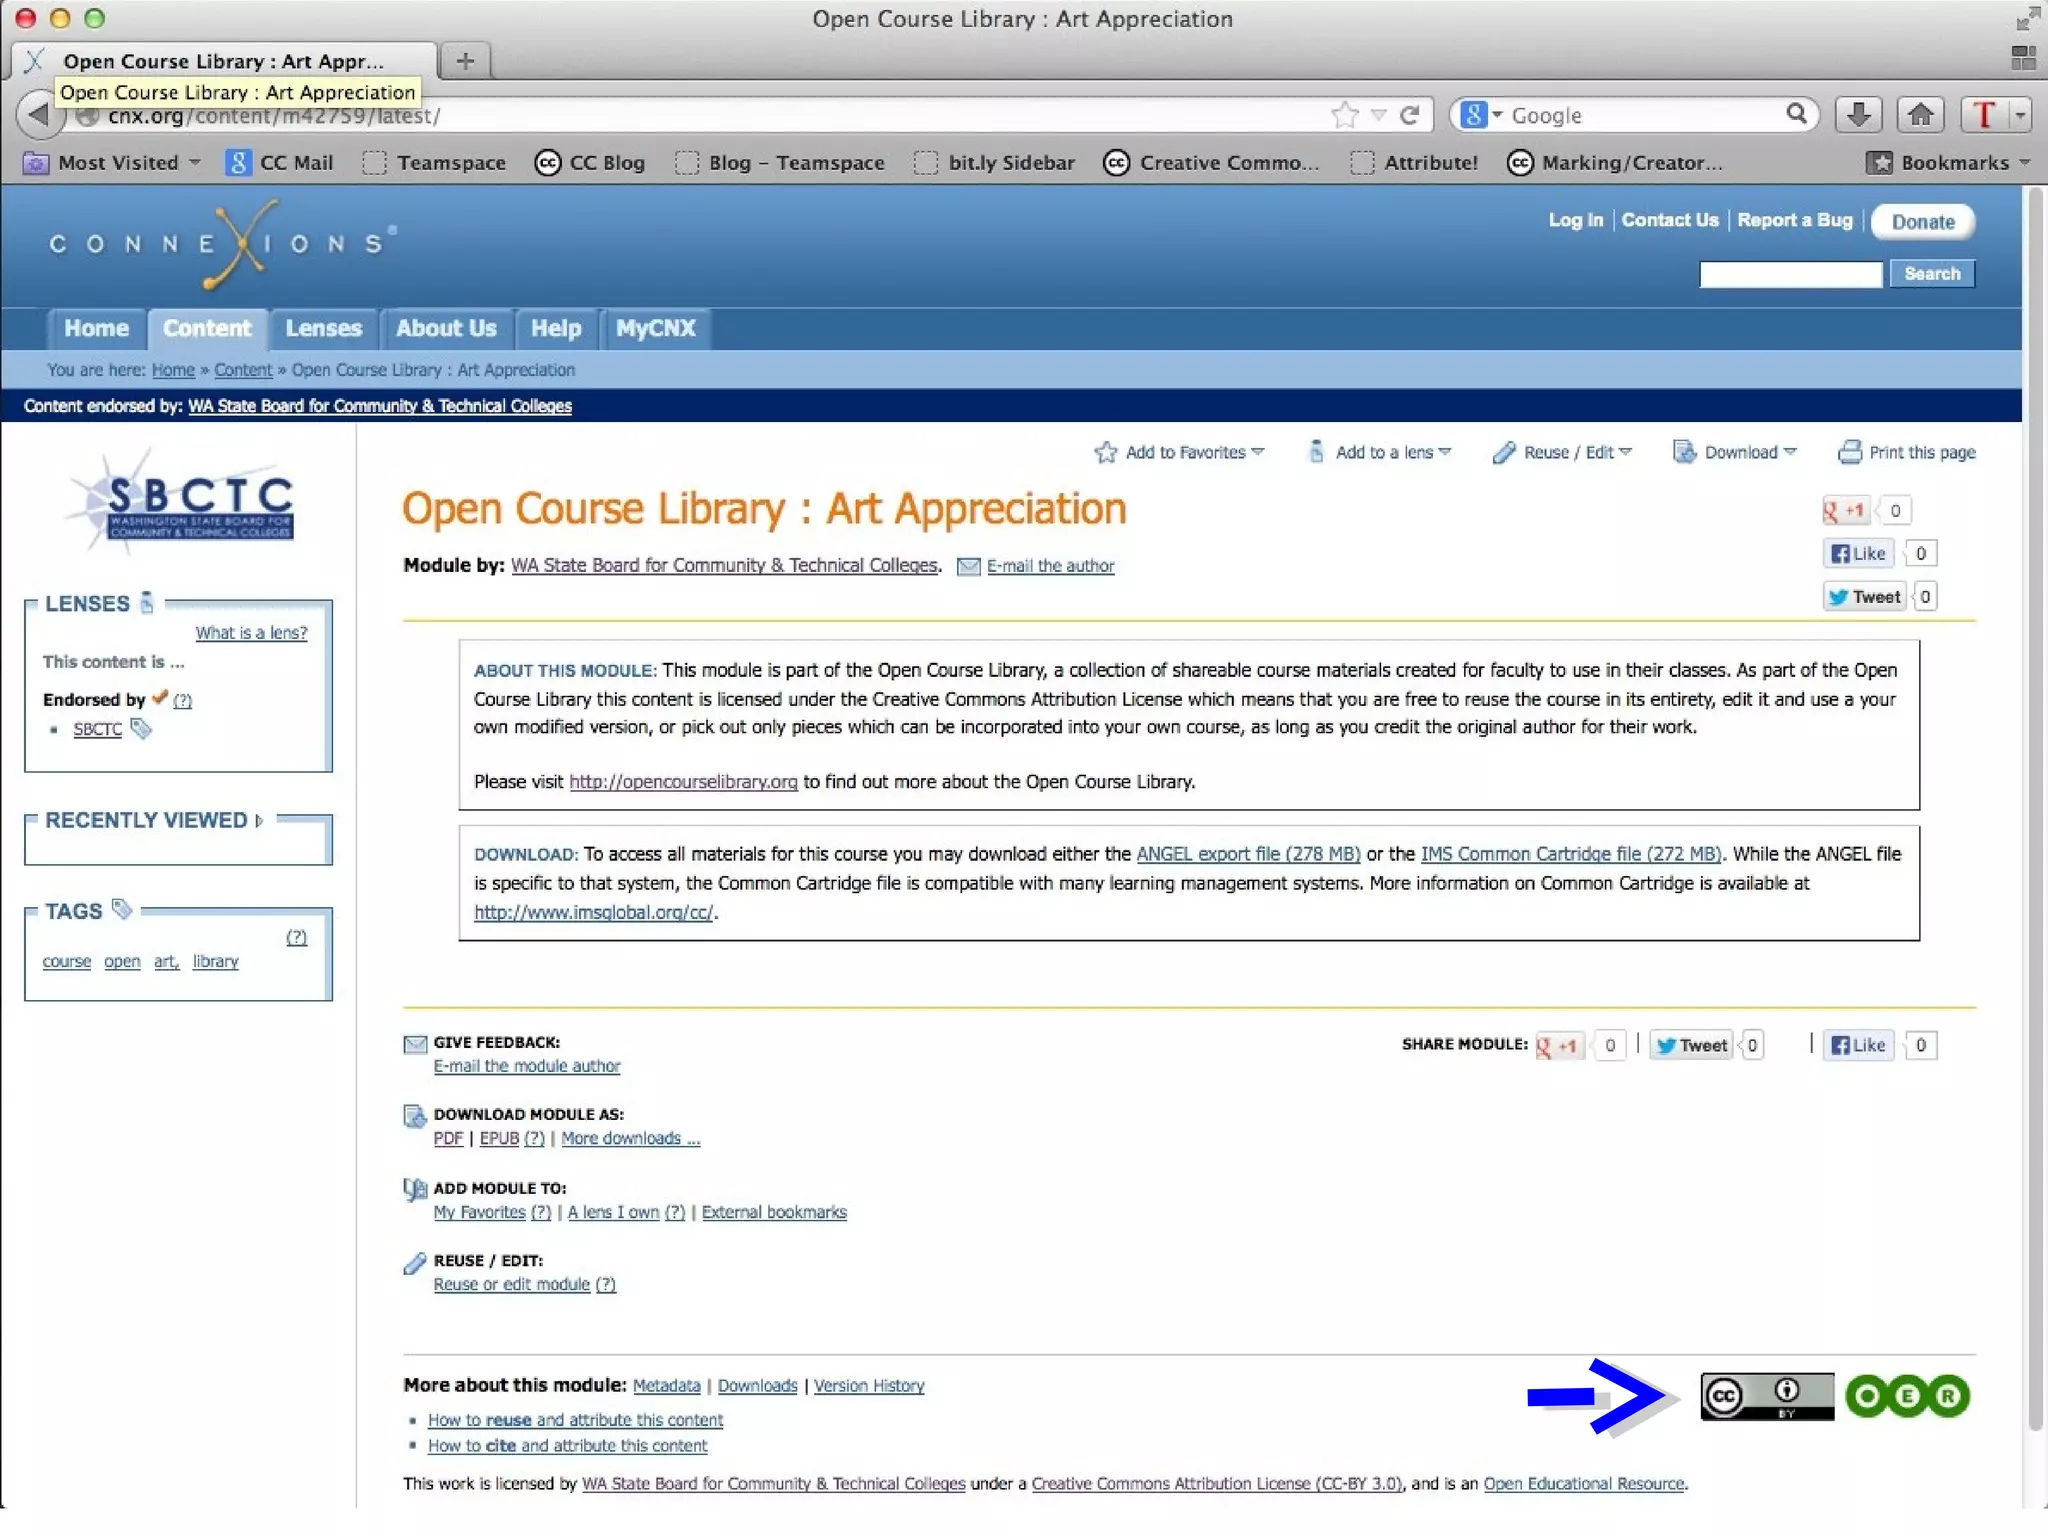Reload the page with the refresh icon
Image resolution: width=2048 pixels, height=1536 pixels.
[1410, 115]
